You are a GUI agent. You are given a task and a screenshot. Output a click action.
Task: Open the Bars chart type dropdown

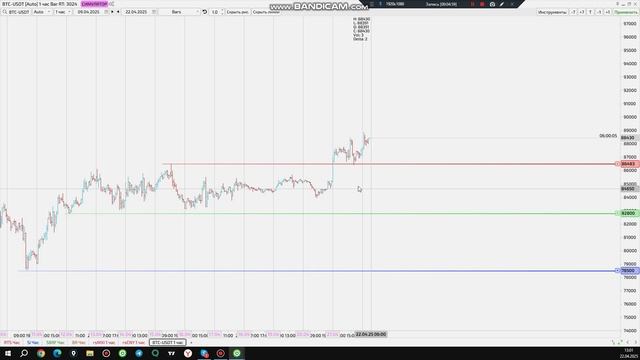180,12
